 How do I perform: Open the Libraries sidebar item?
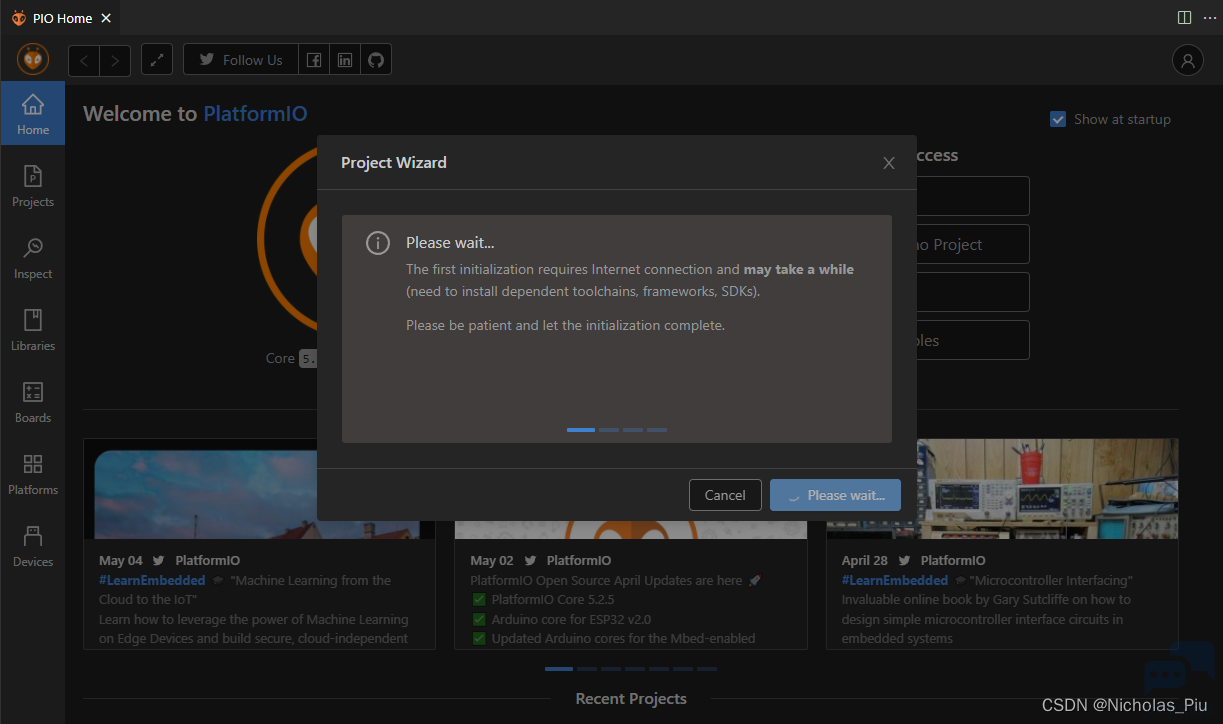pos(33,330)
